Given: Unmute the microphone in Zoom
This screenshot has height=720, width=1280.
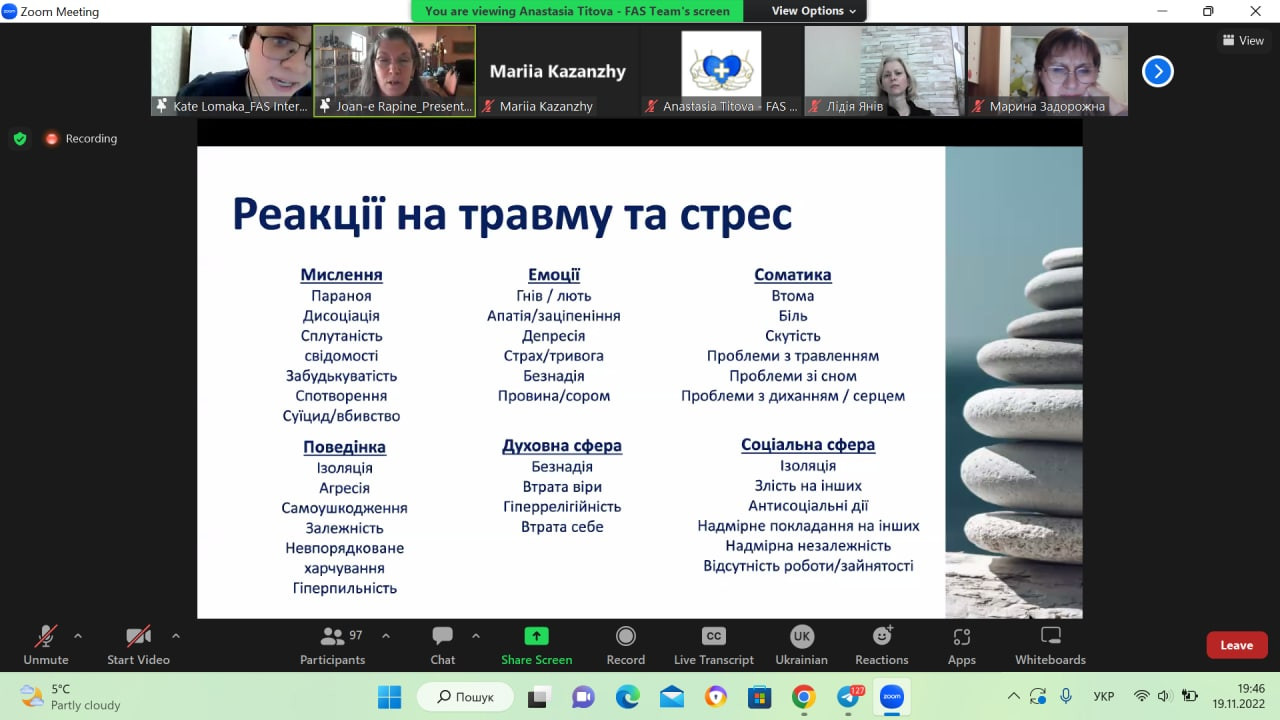Looking at the screenshot, I should coord(46,645).
